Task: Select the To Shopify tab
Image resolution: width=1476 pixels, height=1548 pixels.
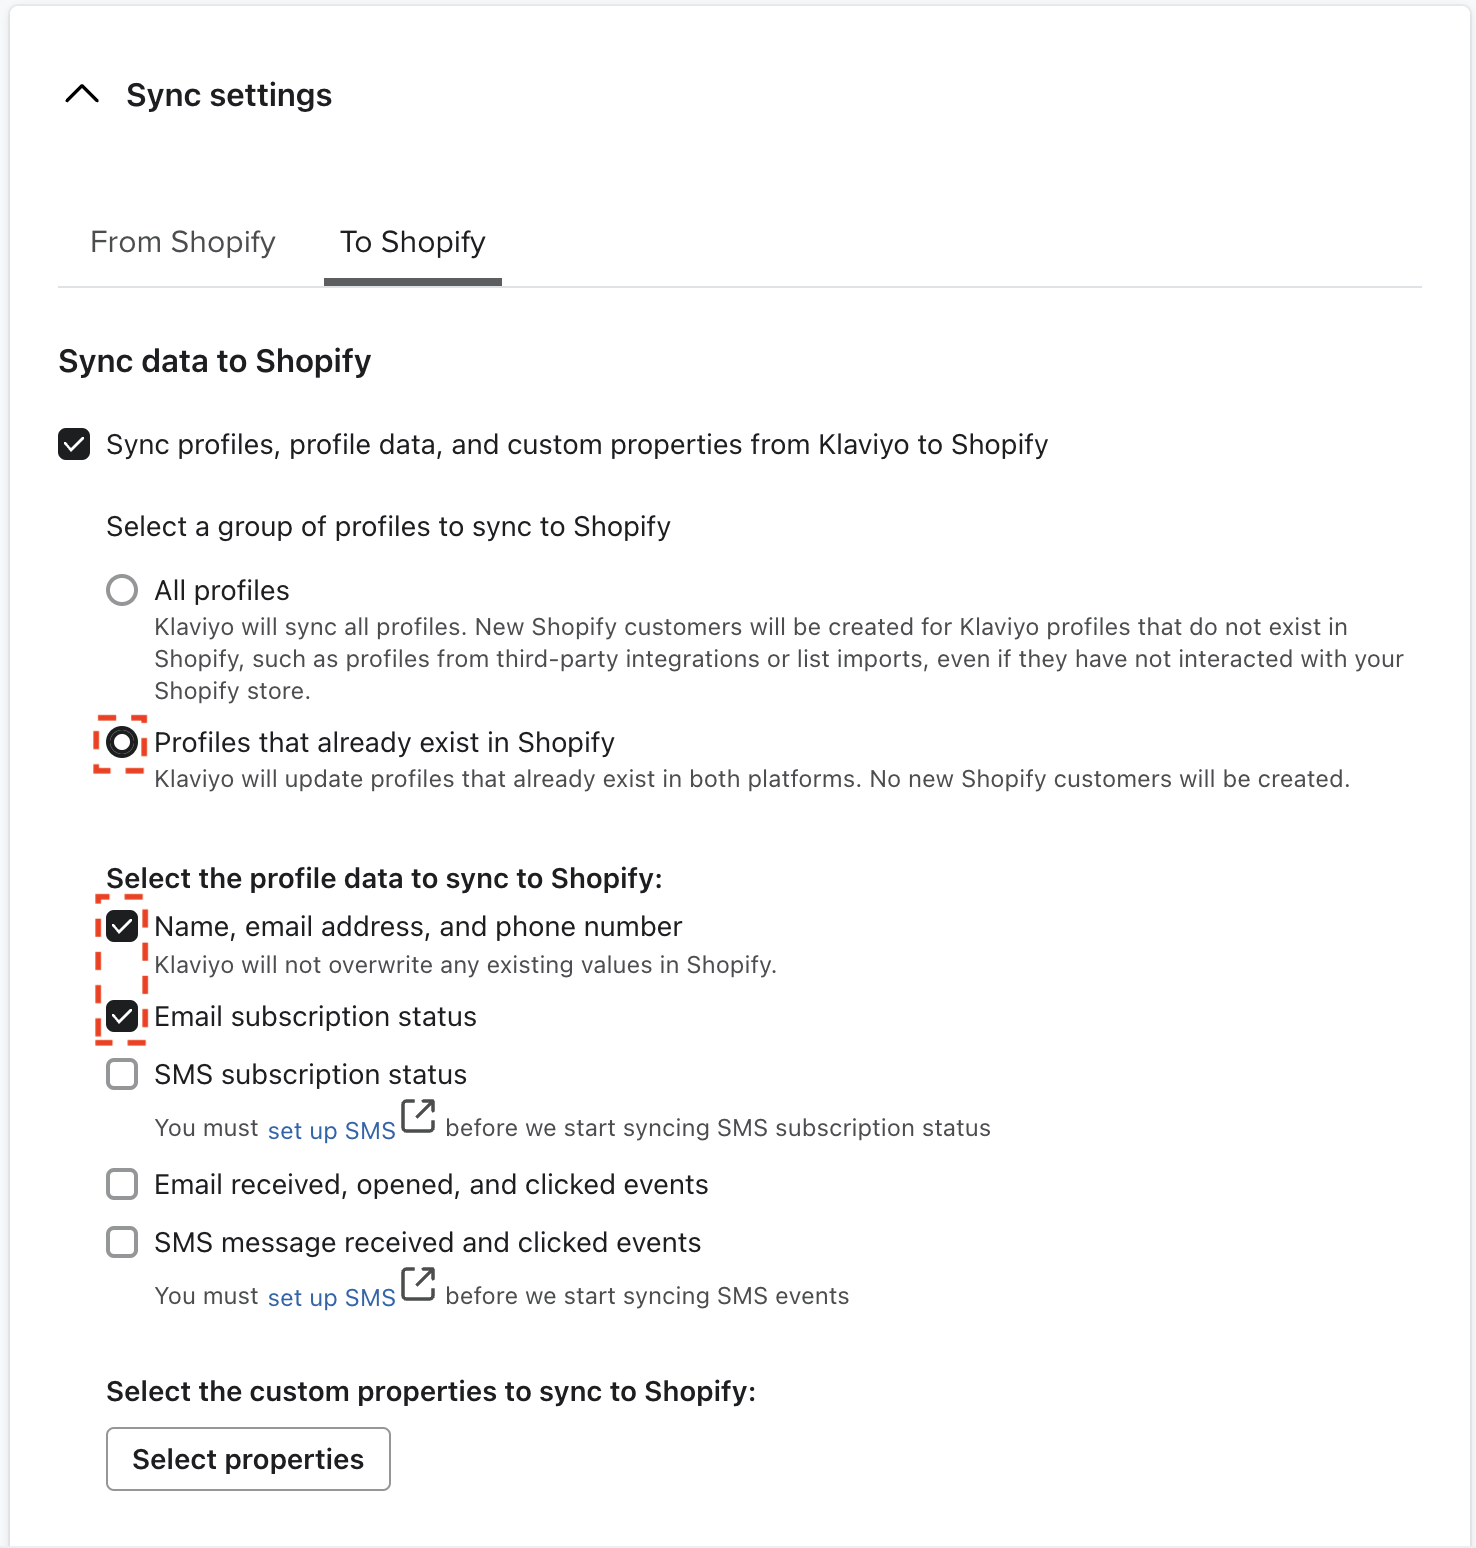Action: [x=413, y=242]
